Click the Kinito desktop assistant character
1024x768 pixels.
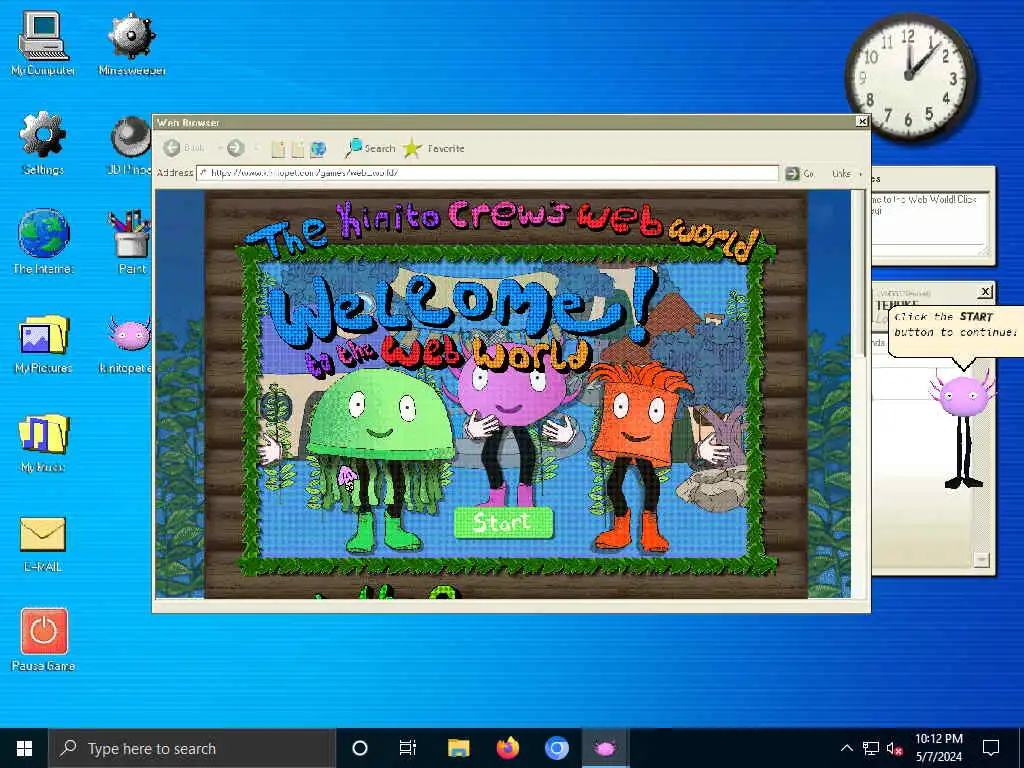pos(962,428)
